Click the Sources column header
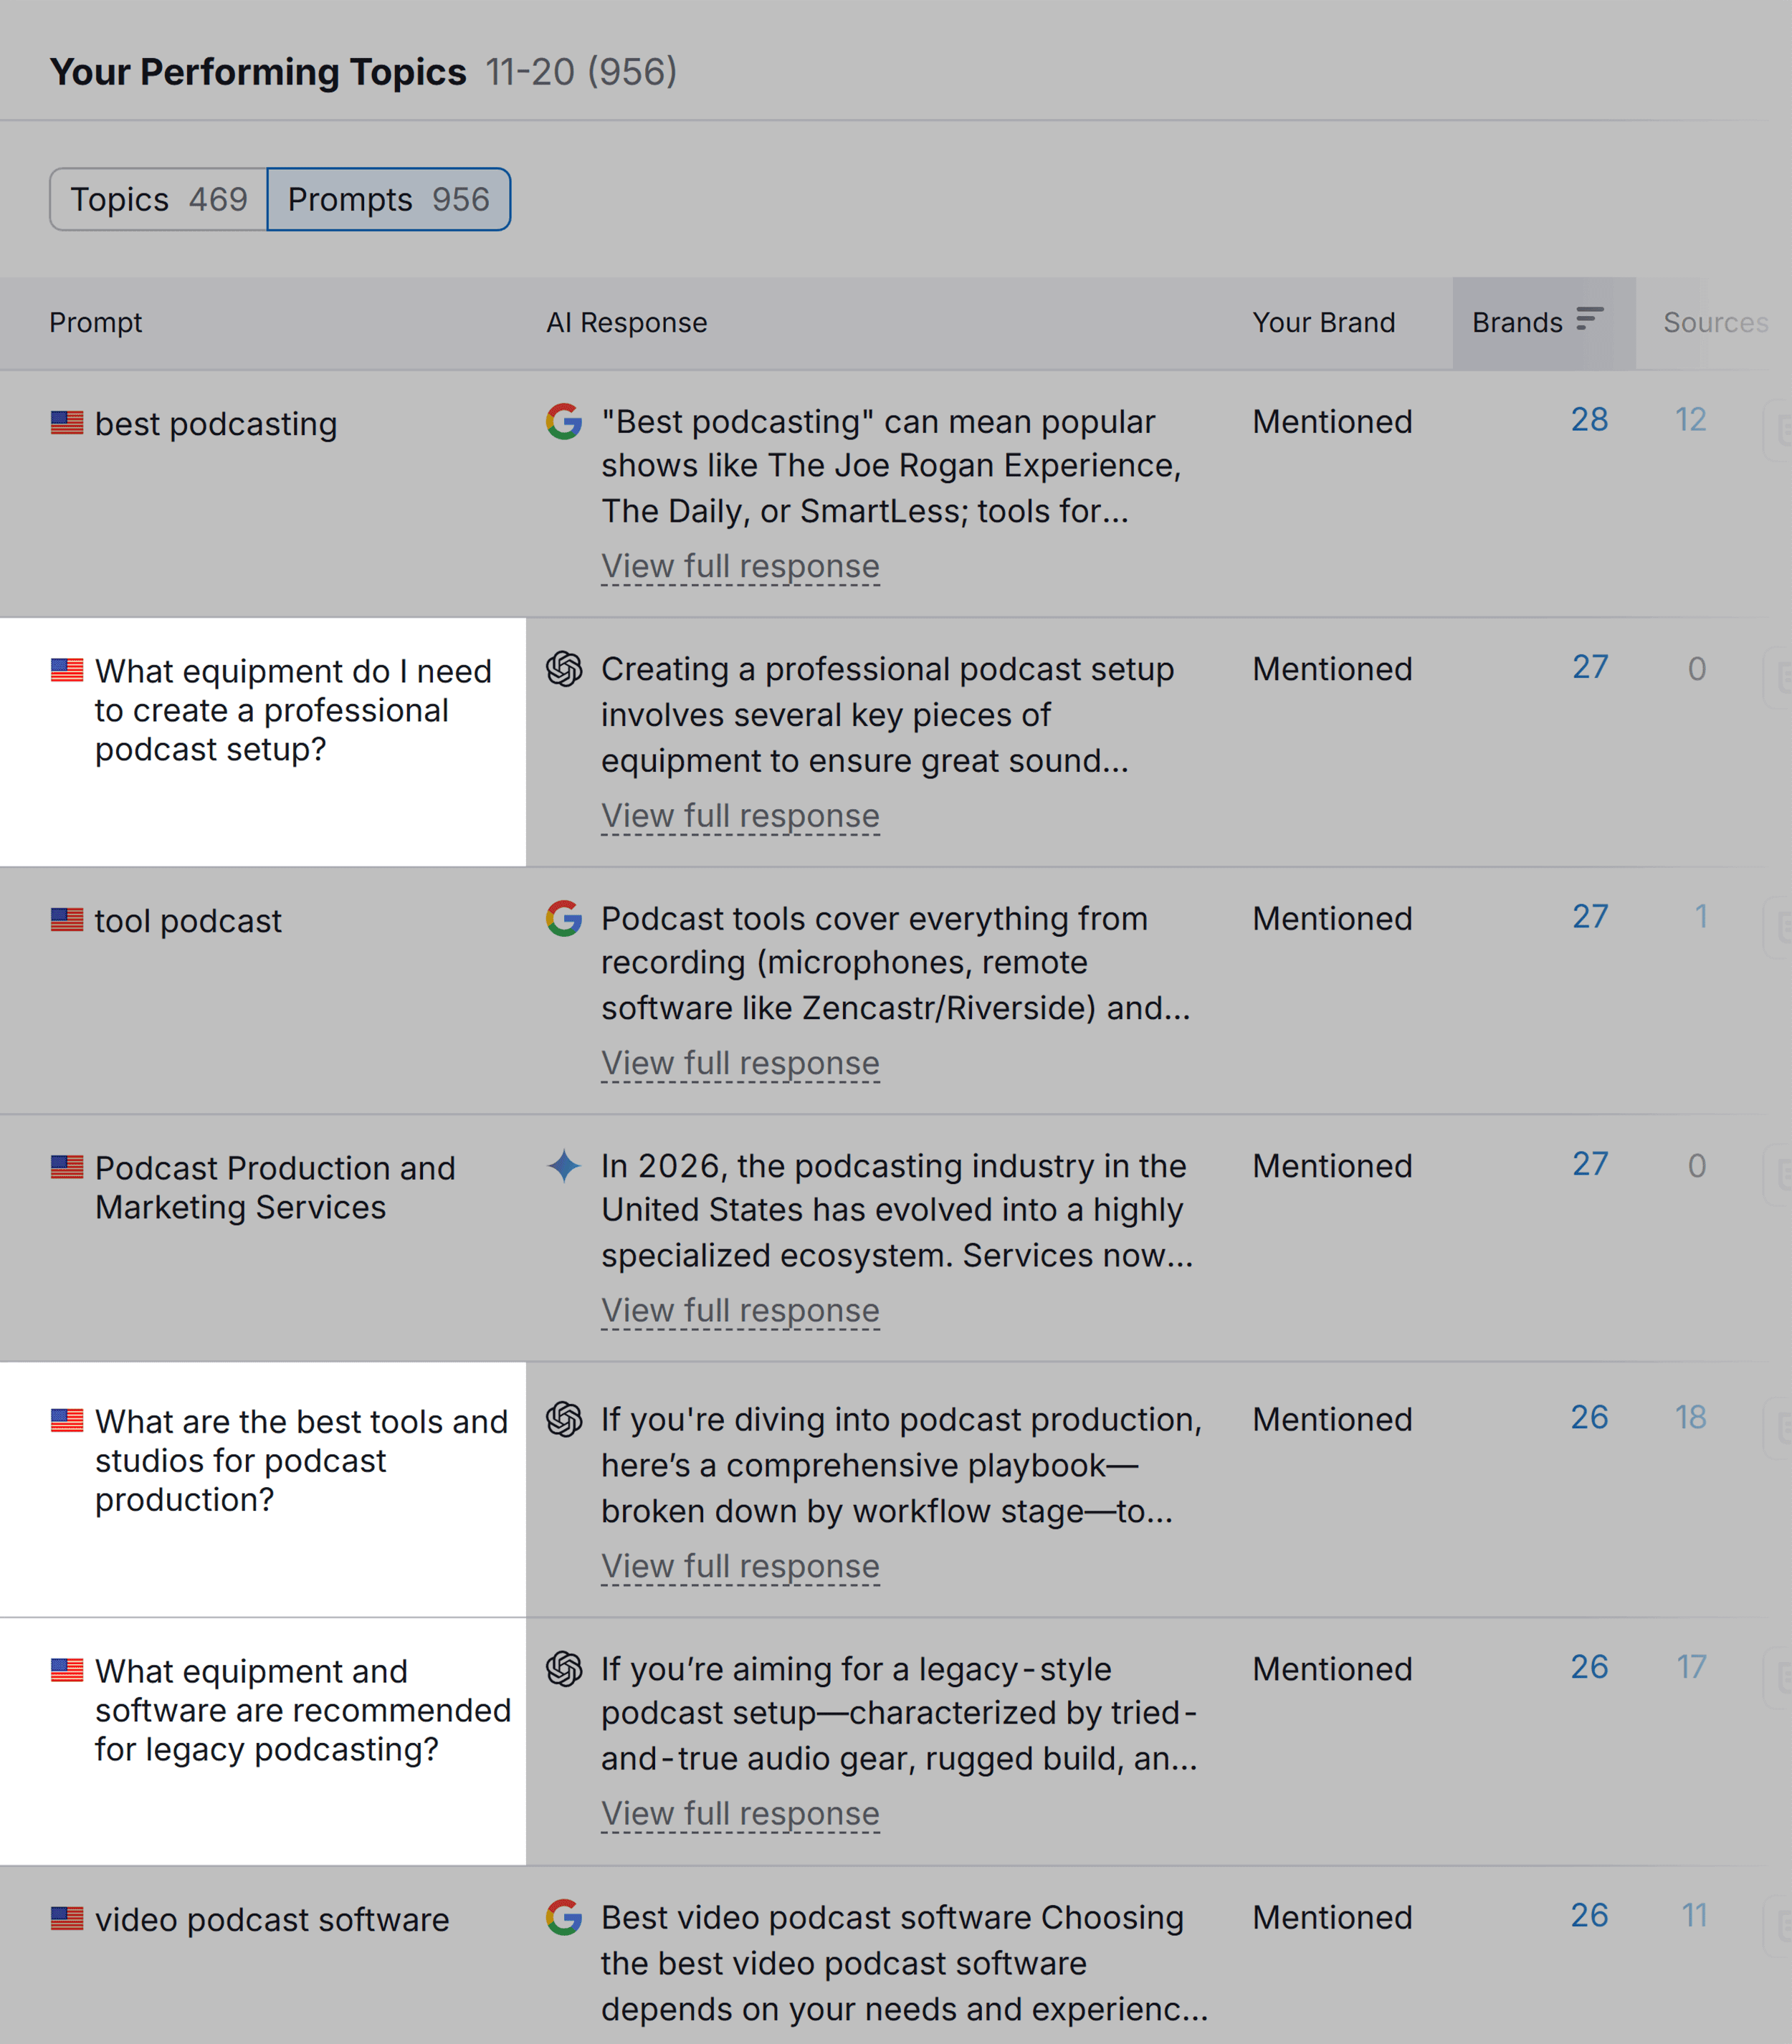1792x2044 pixels. (1714, 322)
